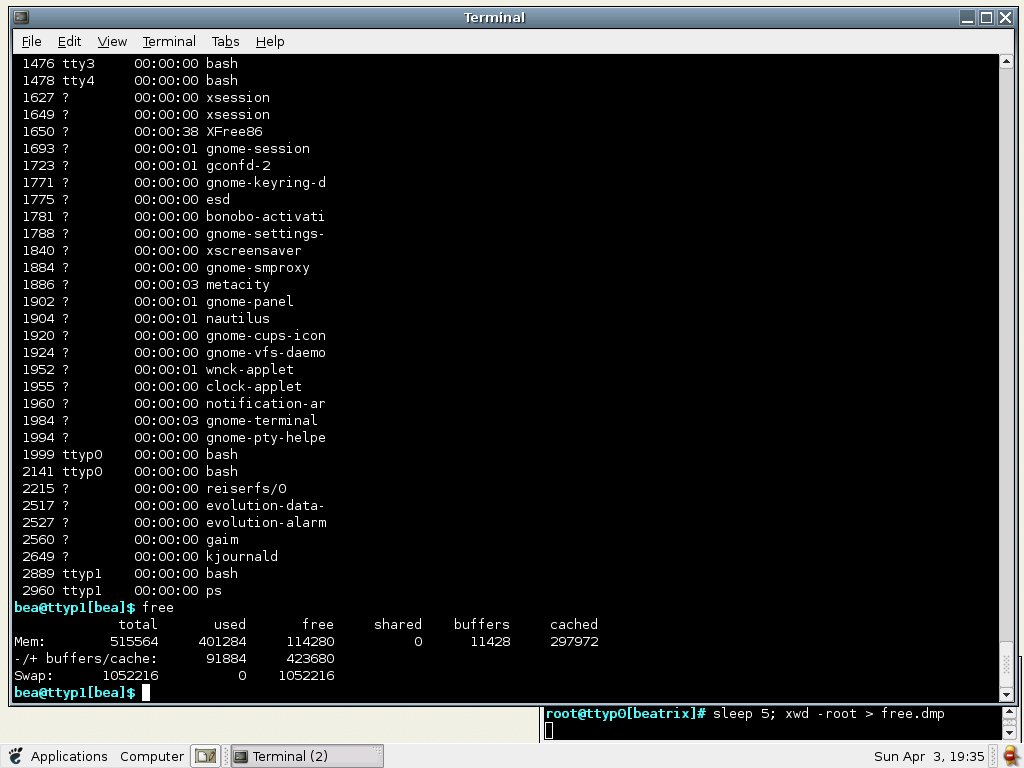Viewport: 1024px width, 768px height.
Task: Click the Show Desktop icon in panel
Action: (x=206, y=756)
